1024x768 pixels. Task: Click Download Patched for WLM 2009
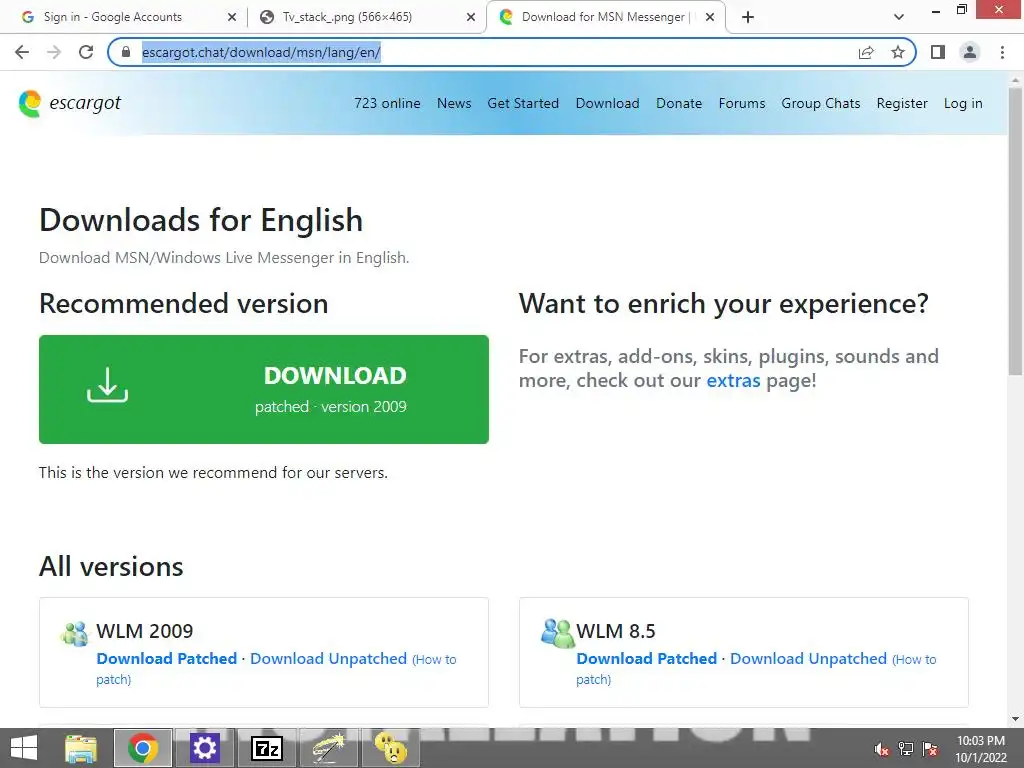coord(167,658)
